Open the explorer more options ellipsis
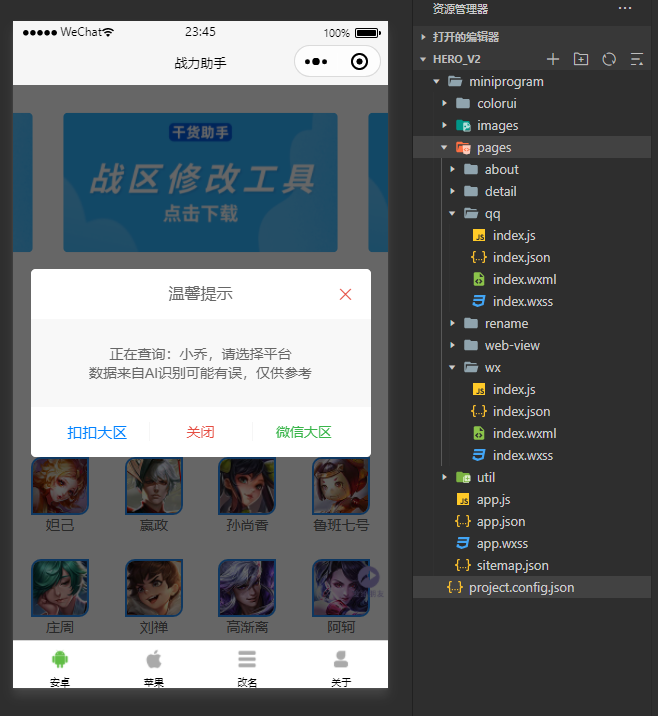Viewport: 658px width, 716px height. [x=625, y=8]
